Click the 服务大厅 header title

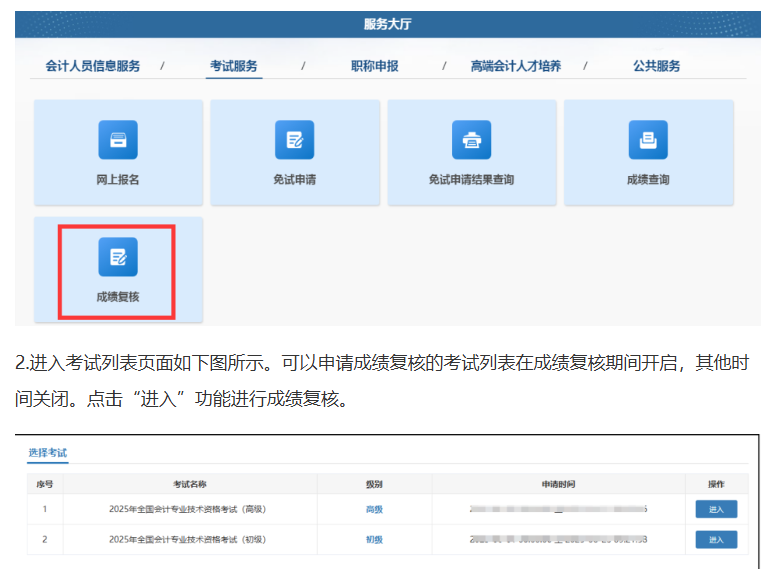[387, 24]
